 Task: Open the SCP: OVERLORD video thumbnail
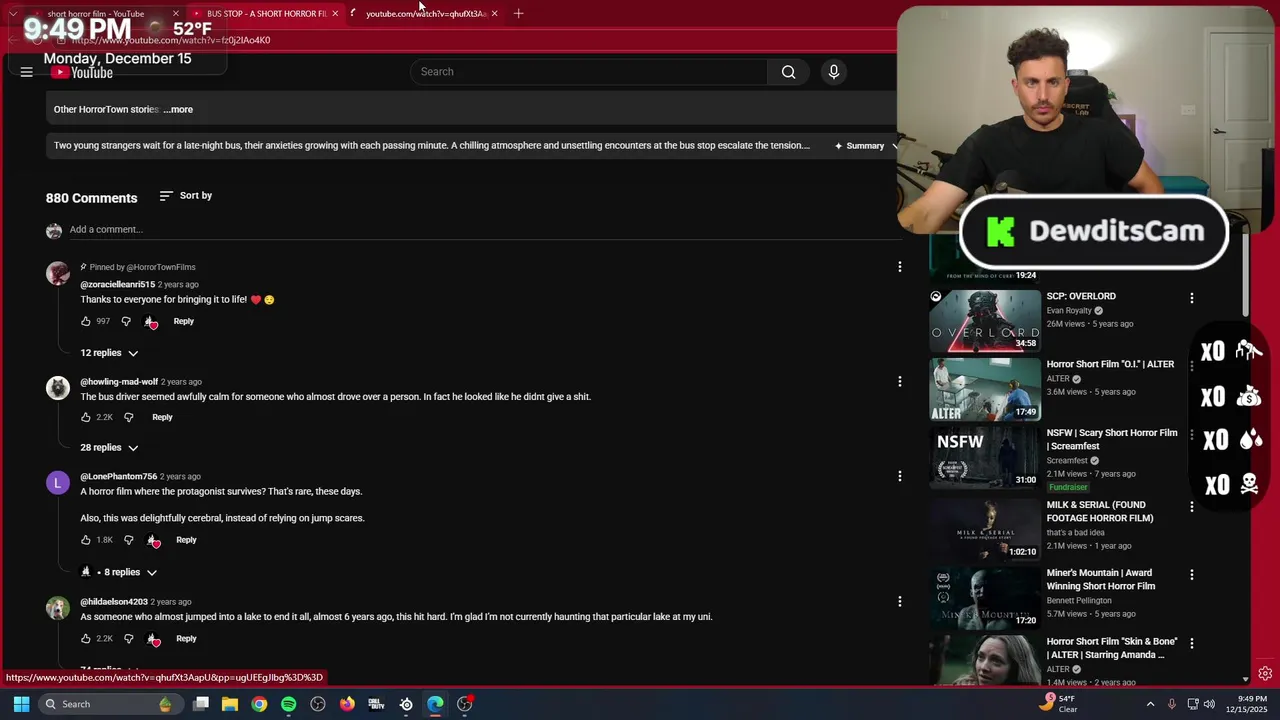985,320
